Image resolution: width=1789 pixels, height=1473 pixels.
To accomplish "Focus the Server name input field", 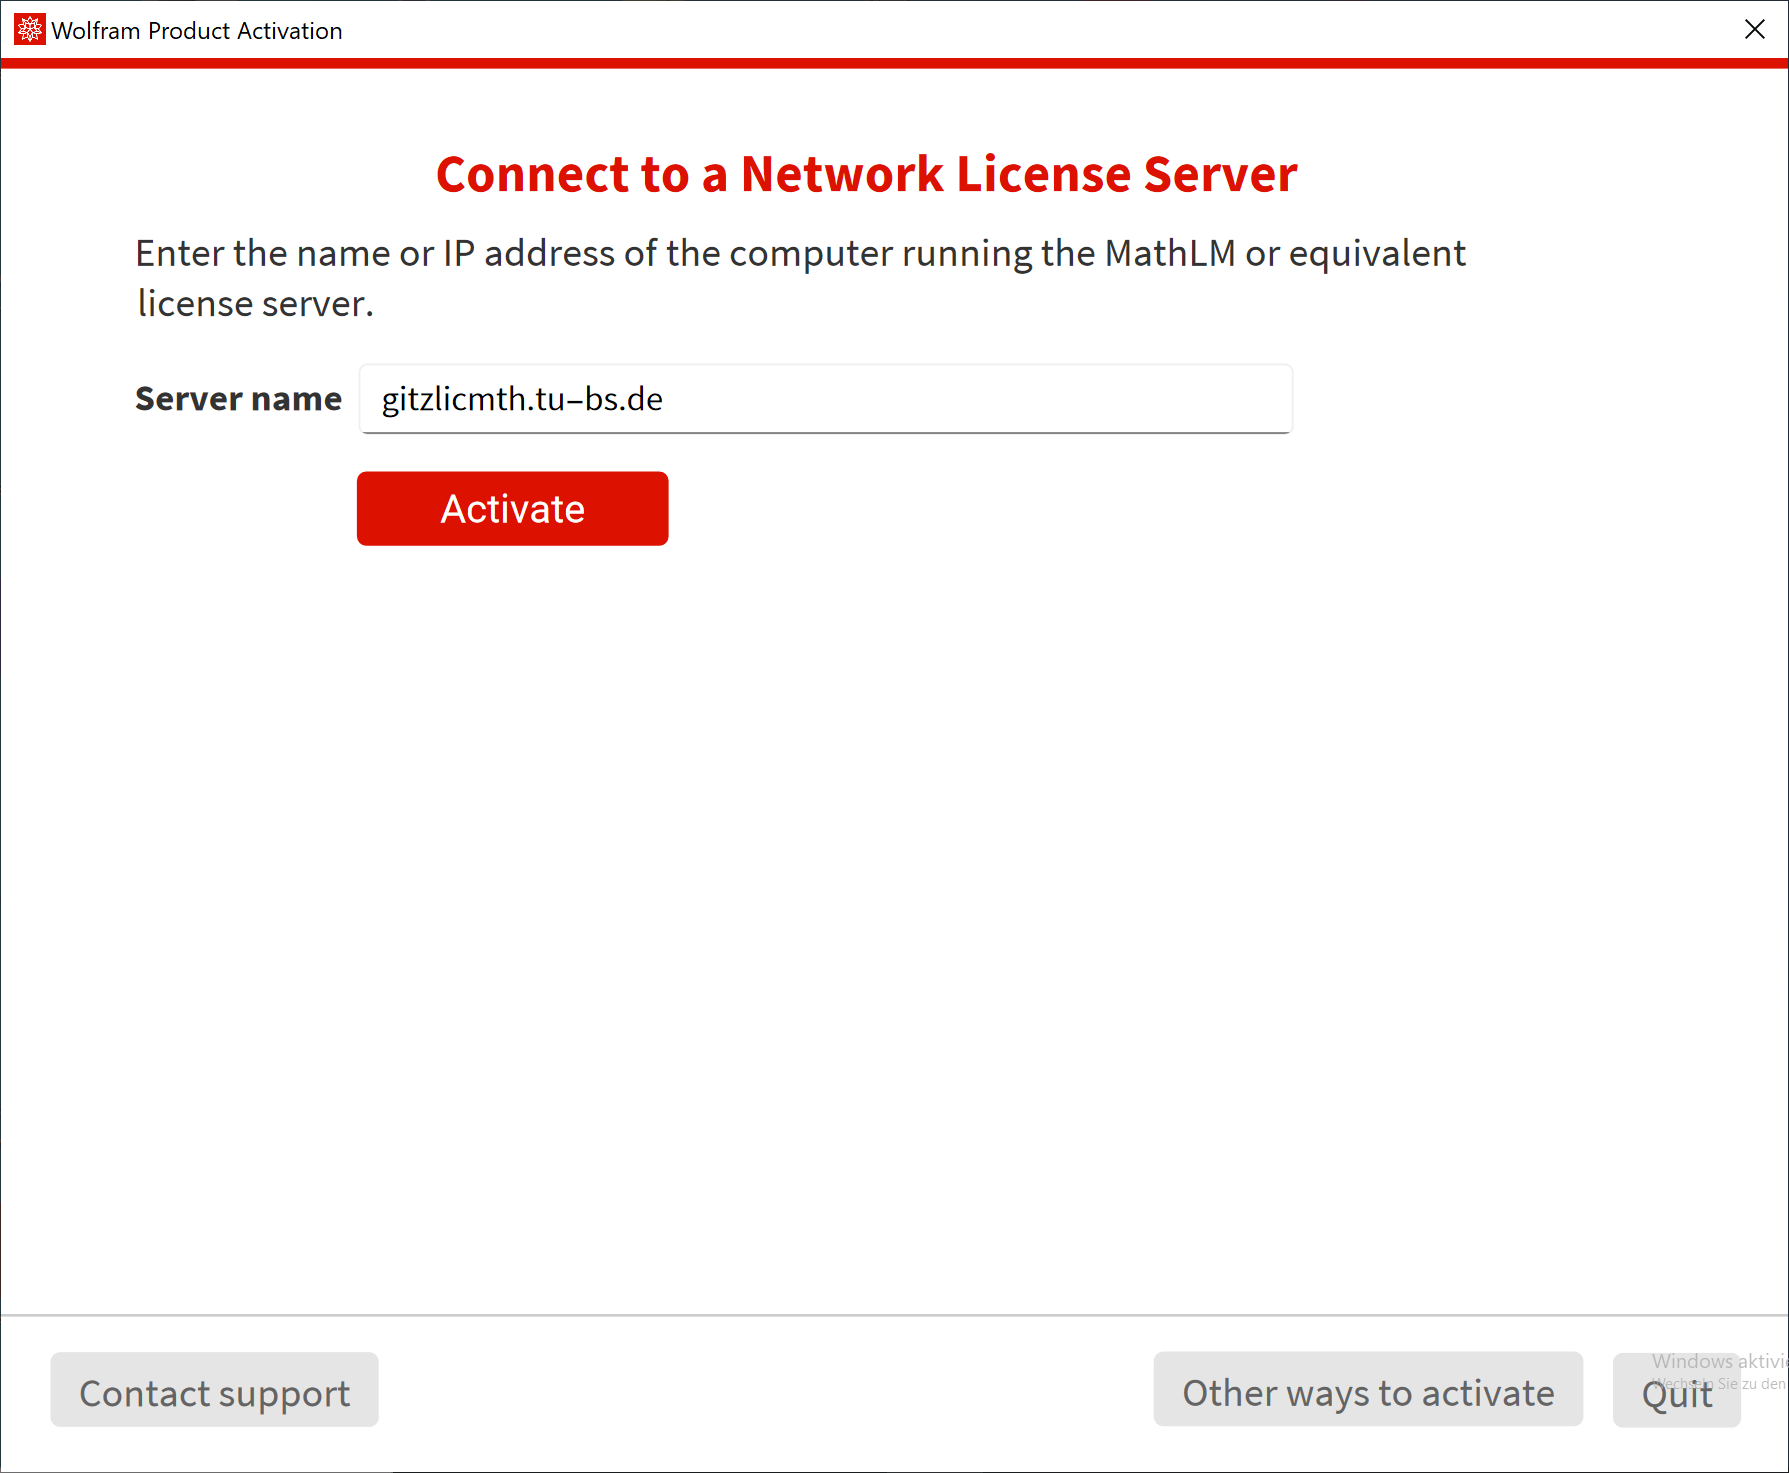I will pyautogui.click(x=826, y=399).
